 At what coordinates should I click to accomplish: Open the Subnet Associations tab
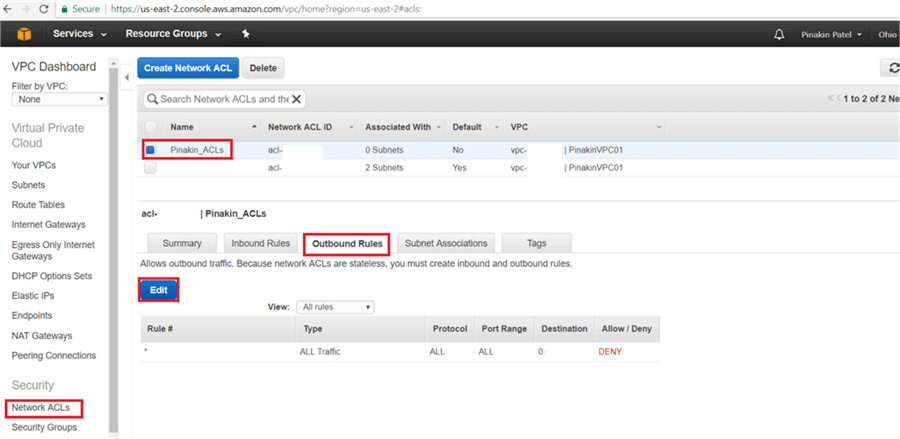click(446, 243)
